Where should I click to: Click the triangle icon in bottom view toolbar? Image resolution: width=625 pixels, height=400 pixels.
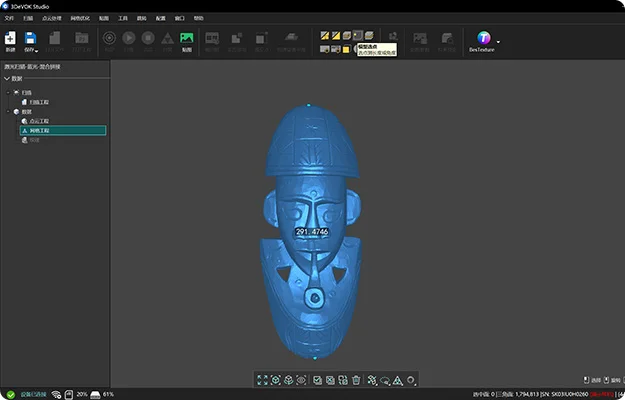pyautogui.click(x=397, y=380)
